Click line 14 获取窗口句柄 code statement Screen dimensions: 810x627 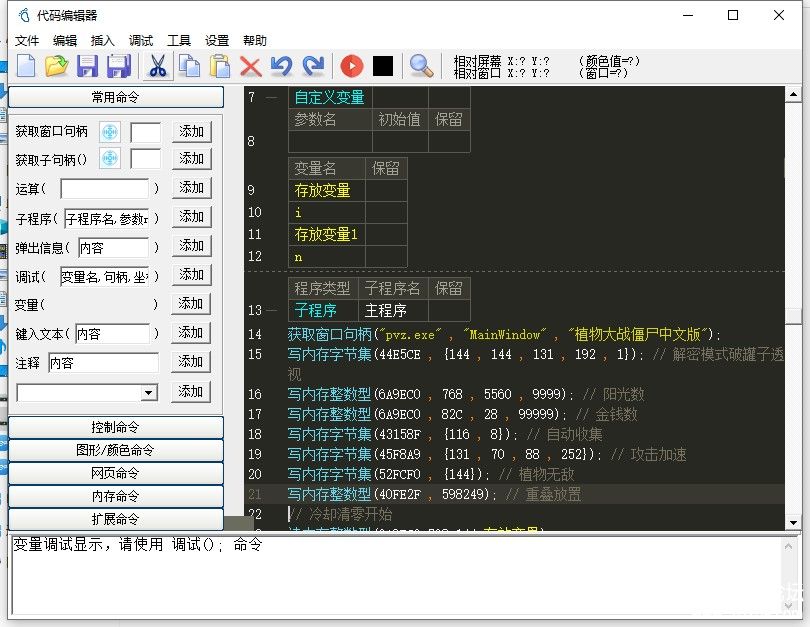(x=504, y=334)
